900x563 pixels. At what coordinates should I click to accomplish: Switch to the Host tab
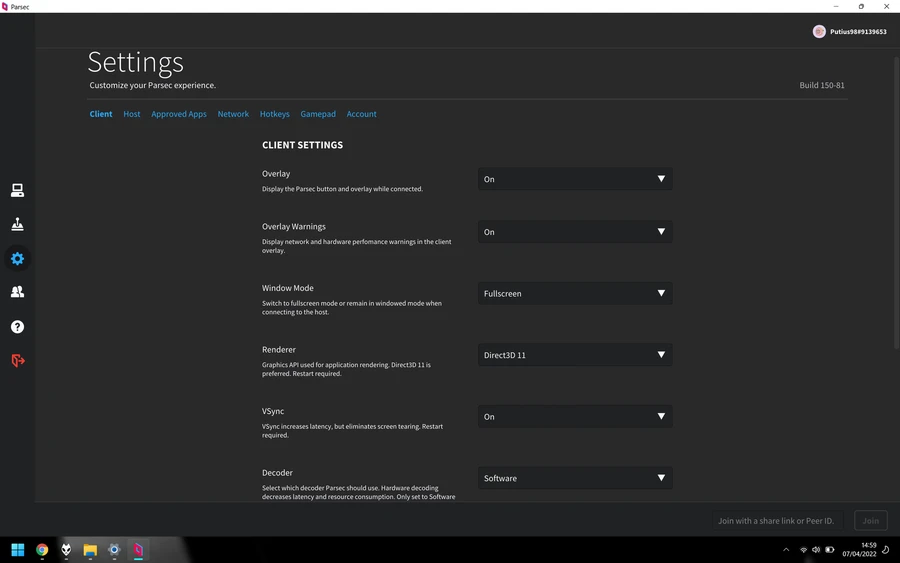(131, 114)
